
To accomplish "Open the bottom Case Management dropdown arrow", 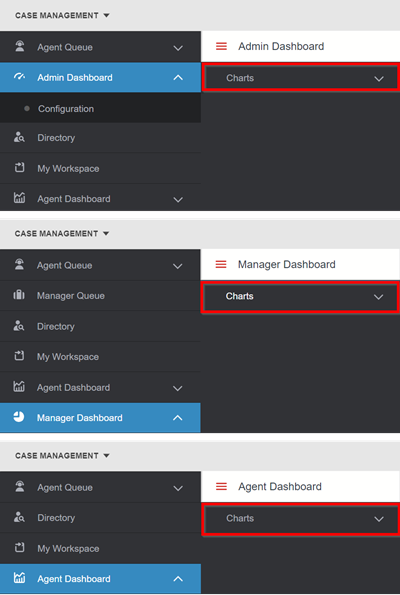I will (x=107, y=455).
